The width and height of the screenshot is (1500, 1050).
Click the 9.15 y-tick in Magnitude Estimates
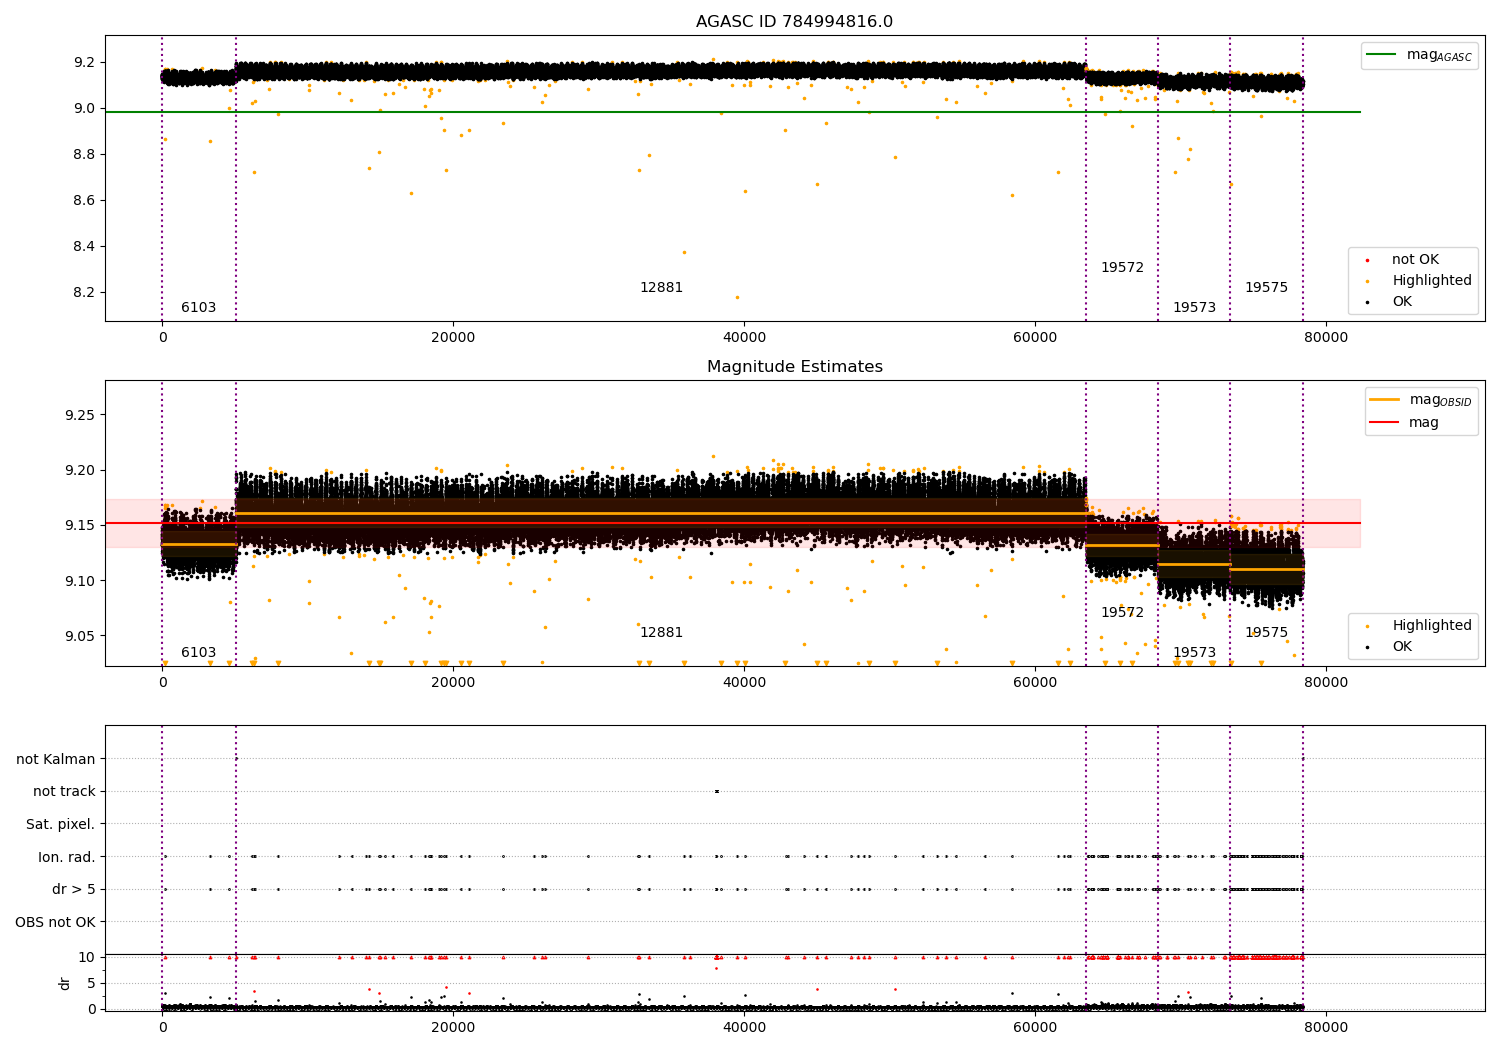coord(81,526)
